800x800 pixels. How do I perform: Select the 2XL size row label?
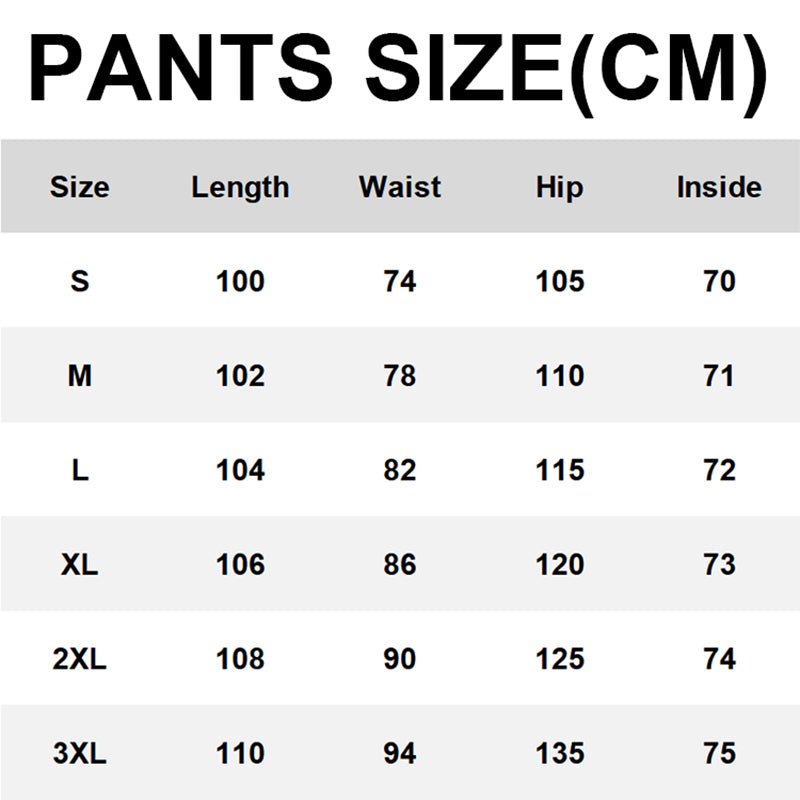(x=80, y=659)
